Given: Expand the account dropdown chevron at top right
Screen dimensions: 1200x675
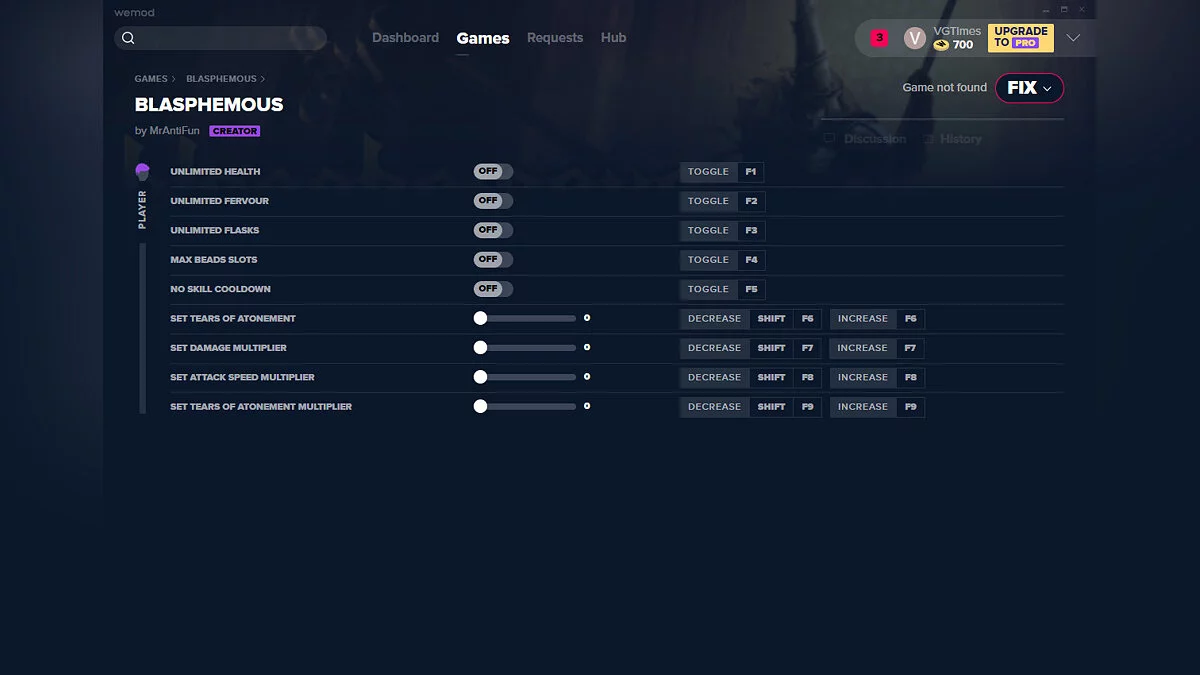Looking at the screenshot, I should pyautogui.click(x=1072, y=37).
